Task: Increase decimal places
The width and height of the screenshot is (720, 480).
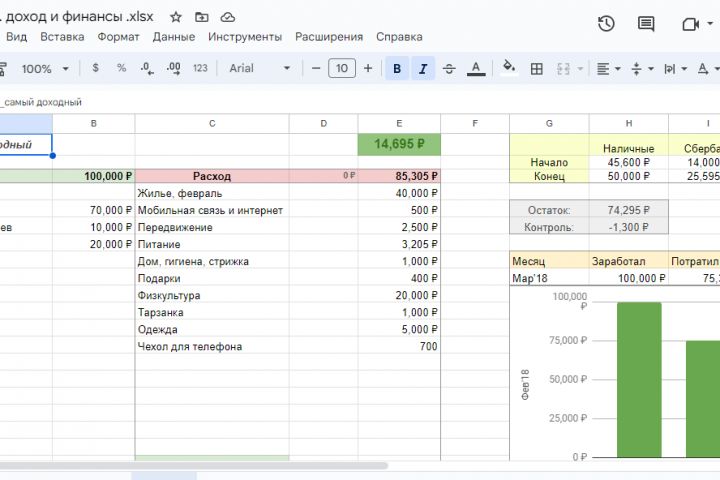Action: (174, 68)
